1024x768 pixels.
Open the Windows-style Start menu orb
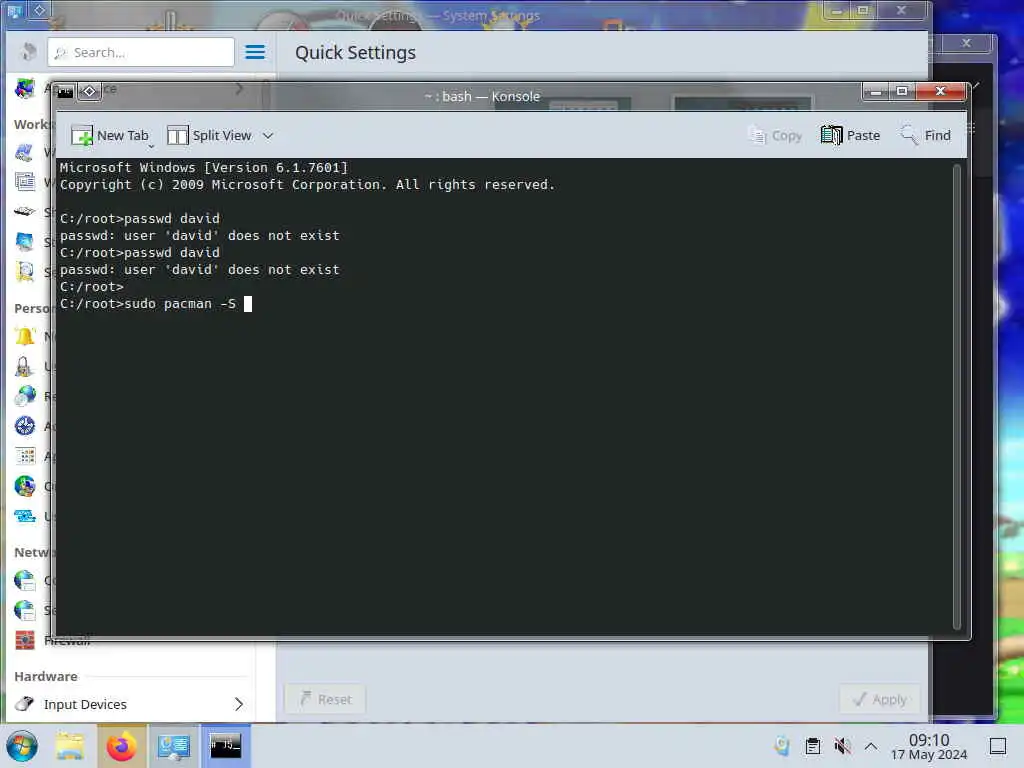[22, 746]
